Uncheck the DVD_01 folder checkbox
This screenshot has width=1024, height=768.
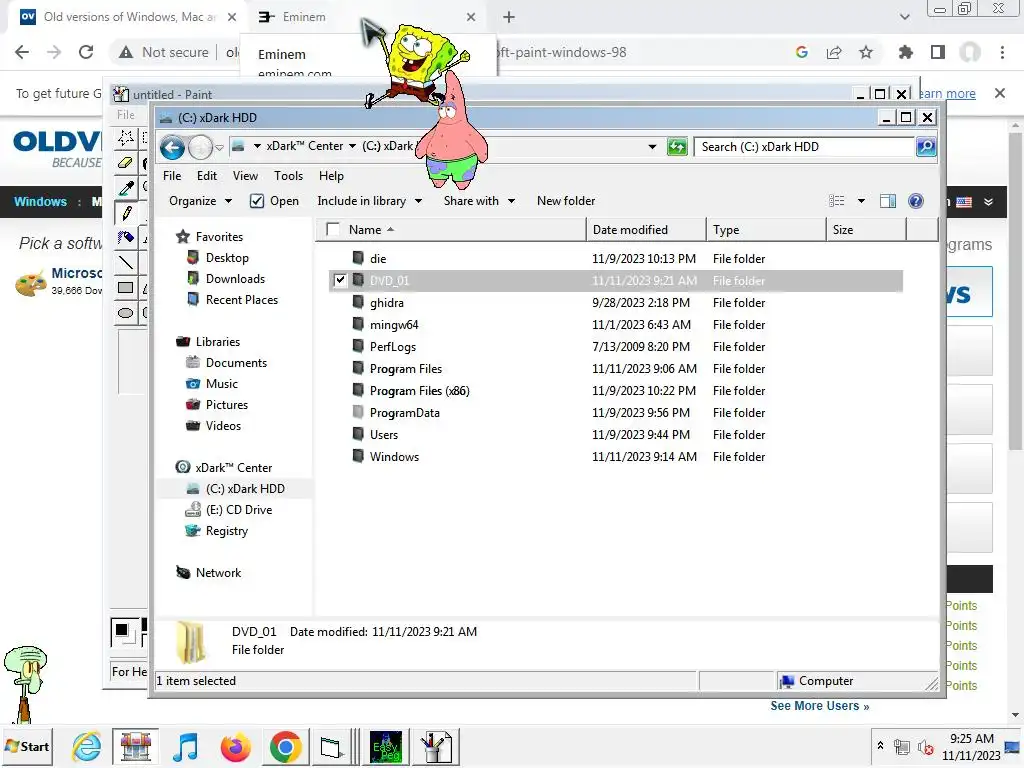point(340,280)
